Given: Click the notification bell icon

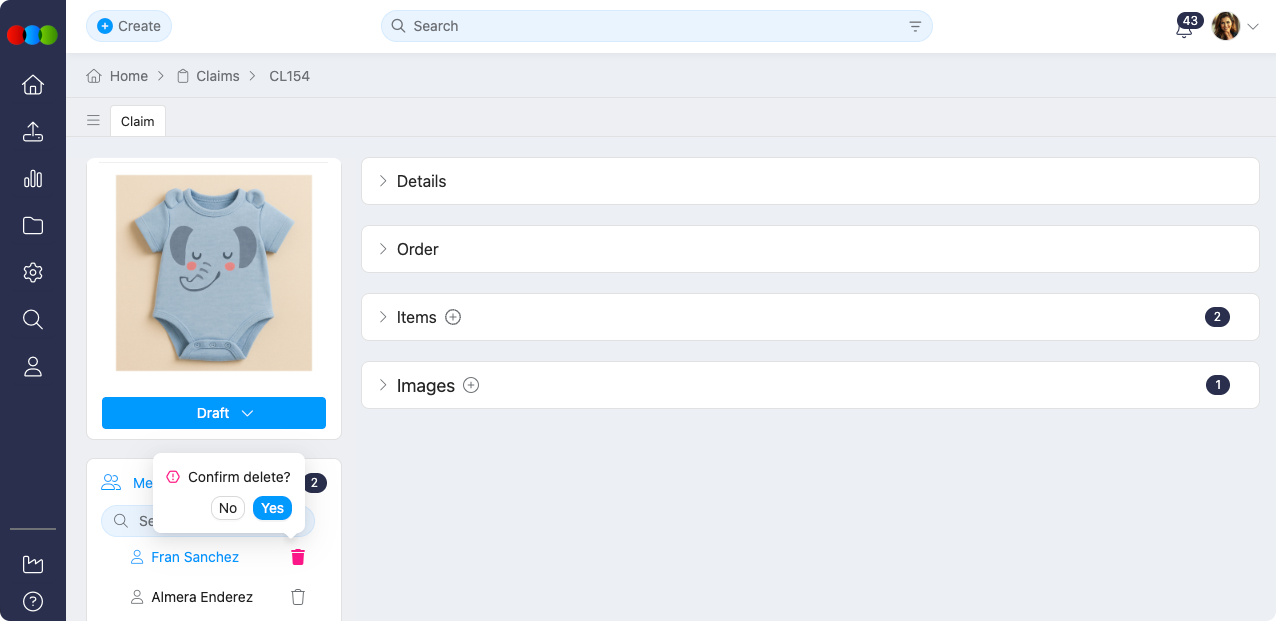Looking at the screenshot, I should [x=1184, y=28].
